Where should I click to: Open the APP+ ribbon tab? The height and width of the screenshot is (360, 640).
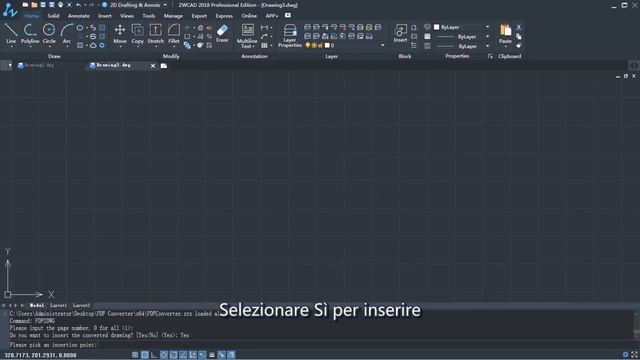tap(272, 16)
